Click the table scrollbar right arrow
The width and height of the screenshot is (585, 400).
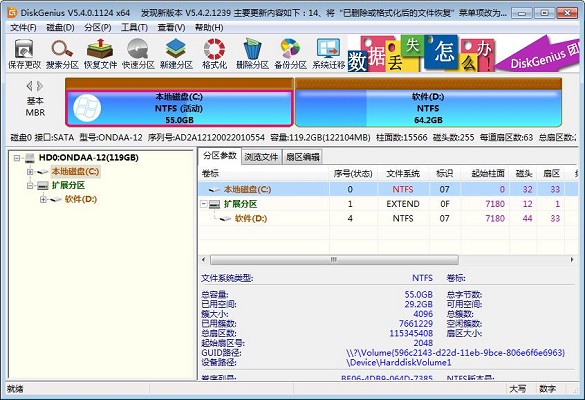point(572,259)
